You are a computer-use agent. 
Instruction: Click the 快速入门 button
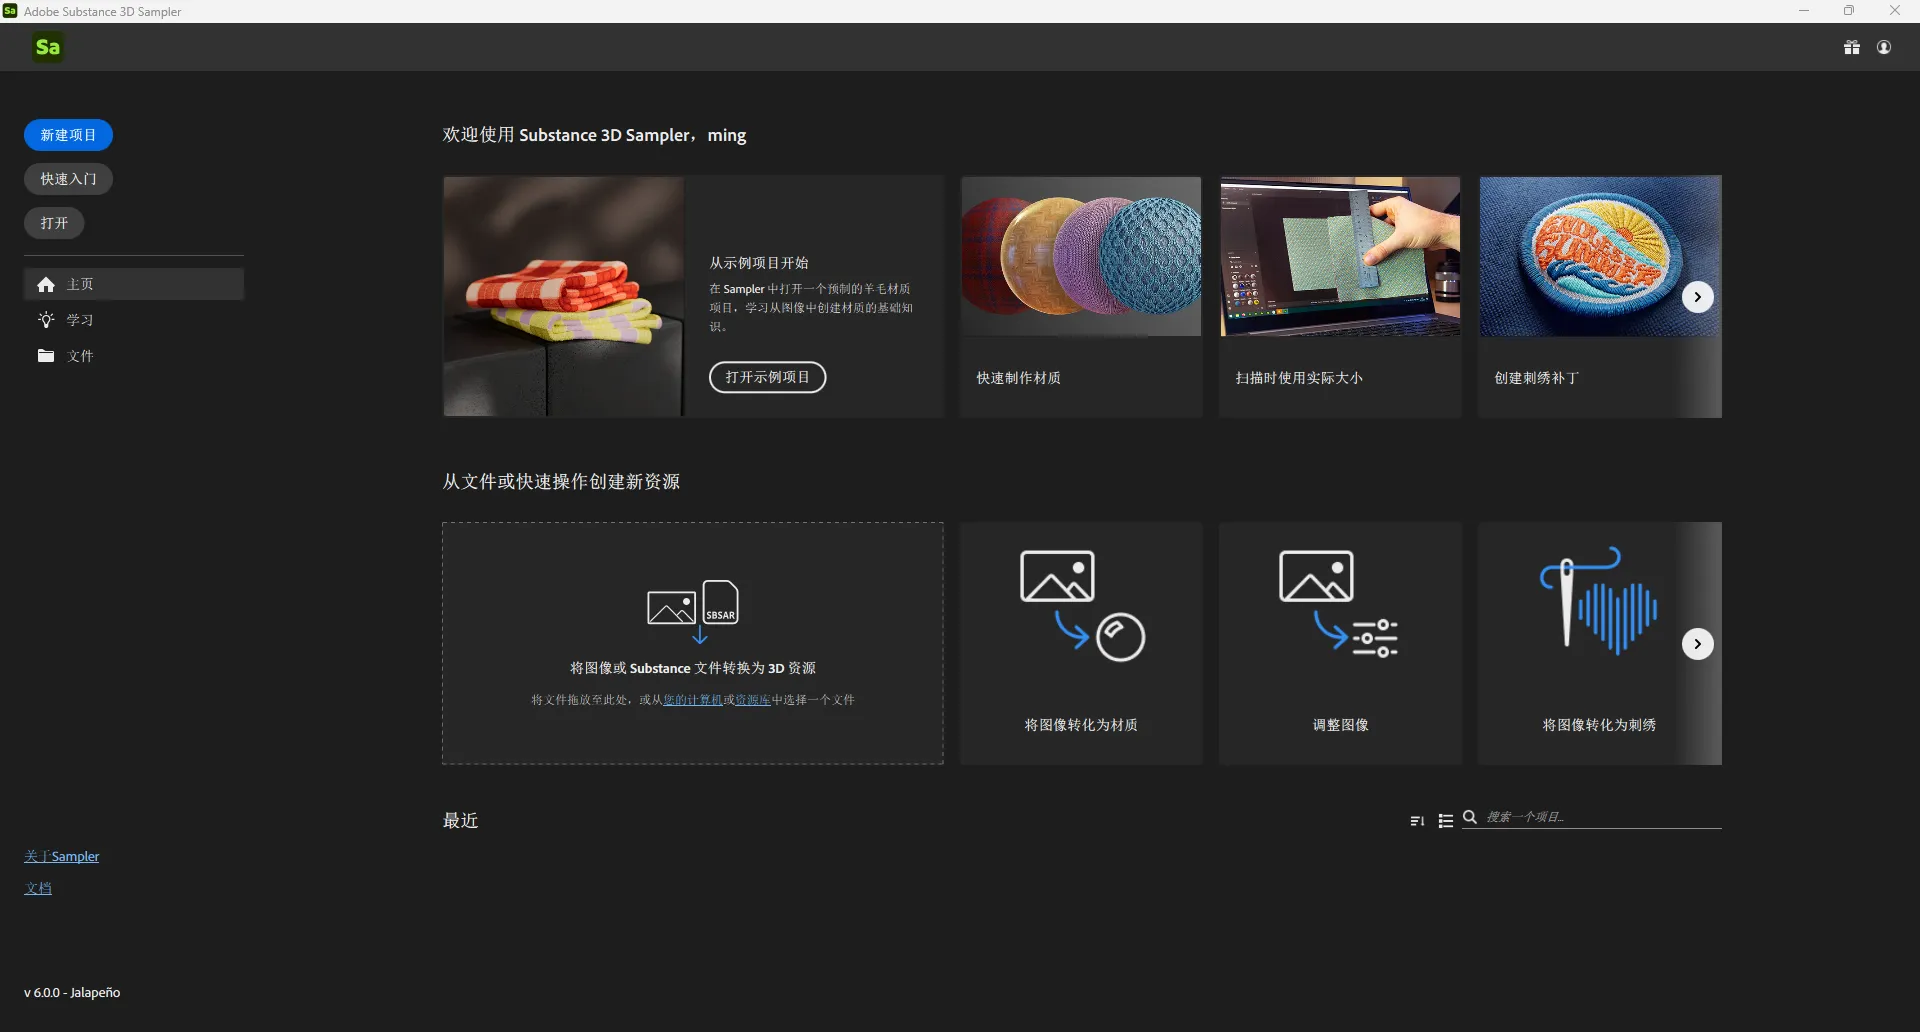[x=68, y=179]
